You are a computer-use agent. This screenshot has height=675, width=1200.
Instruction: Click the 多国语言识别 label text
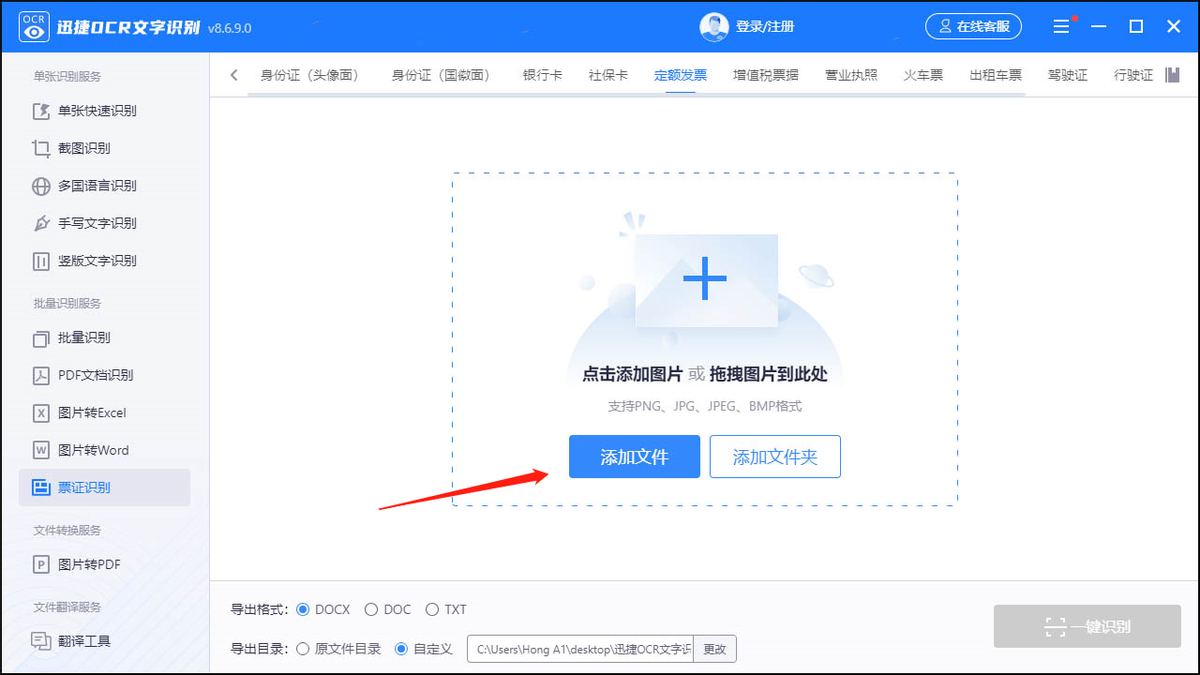click(x=97, y=186)
